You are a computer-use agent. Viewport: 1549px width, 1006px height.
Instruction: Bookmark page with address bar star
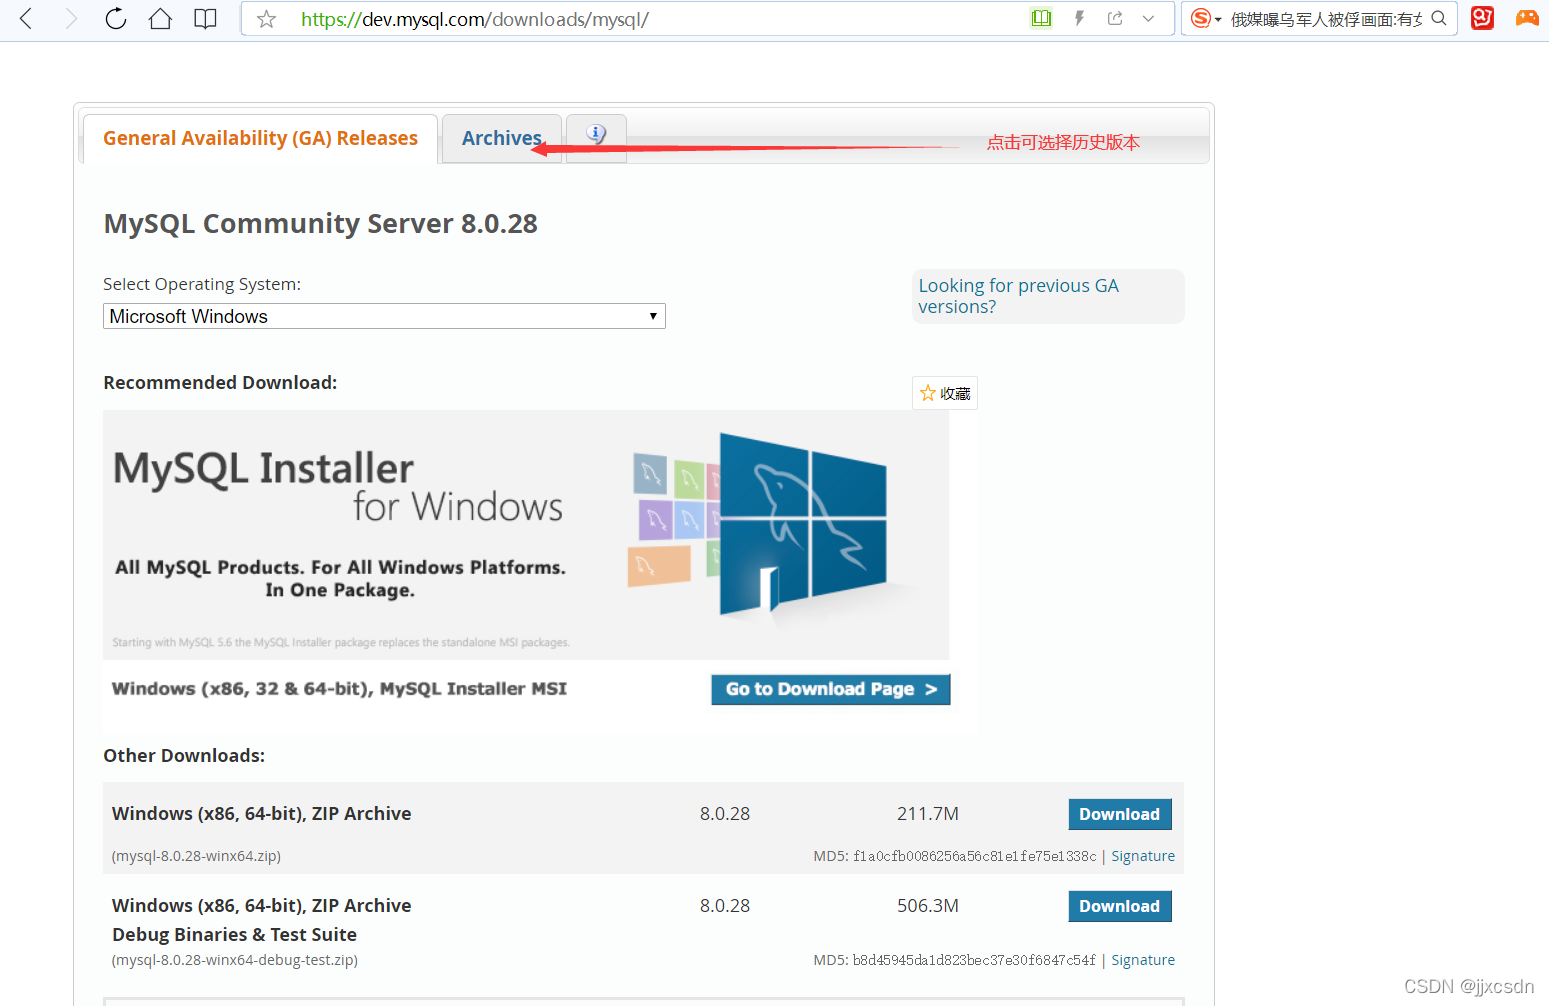tap(266, 19)
